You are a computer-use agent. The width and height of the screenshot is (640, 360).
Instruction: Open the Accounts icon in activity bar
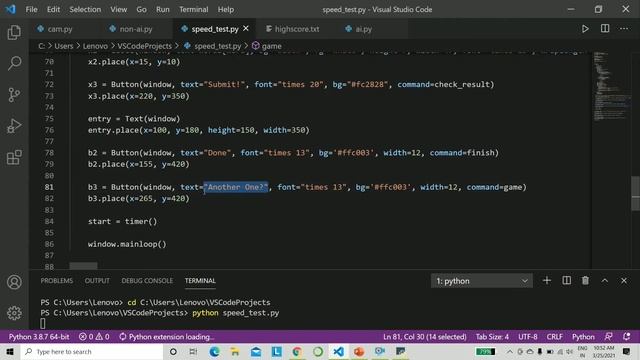point(14,282)
